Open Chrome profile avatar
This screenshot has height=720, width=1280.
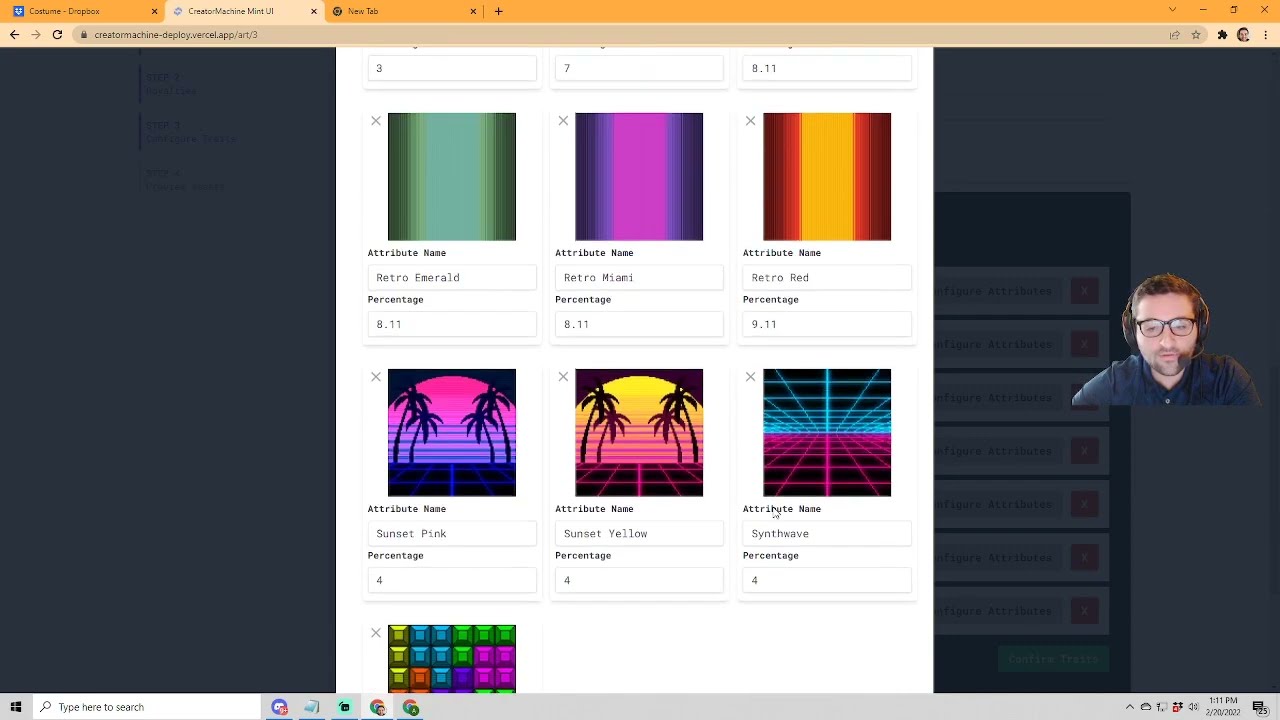click(x=1243, y=35)
